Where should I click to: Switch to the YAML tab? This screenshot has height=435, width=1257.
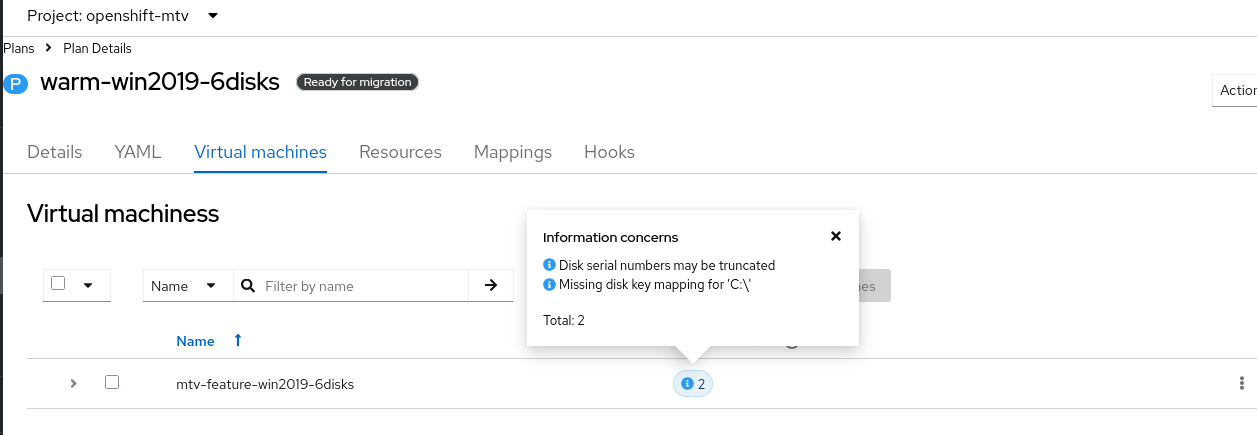pyautogui.click(x=138, y=152)
